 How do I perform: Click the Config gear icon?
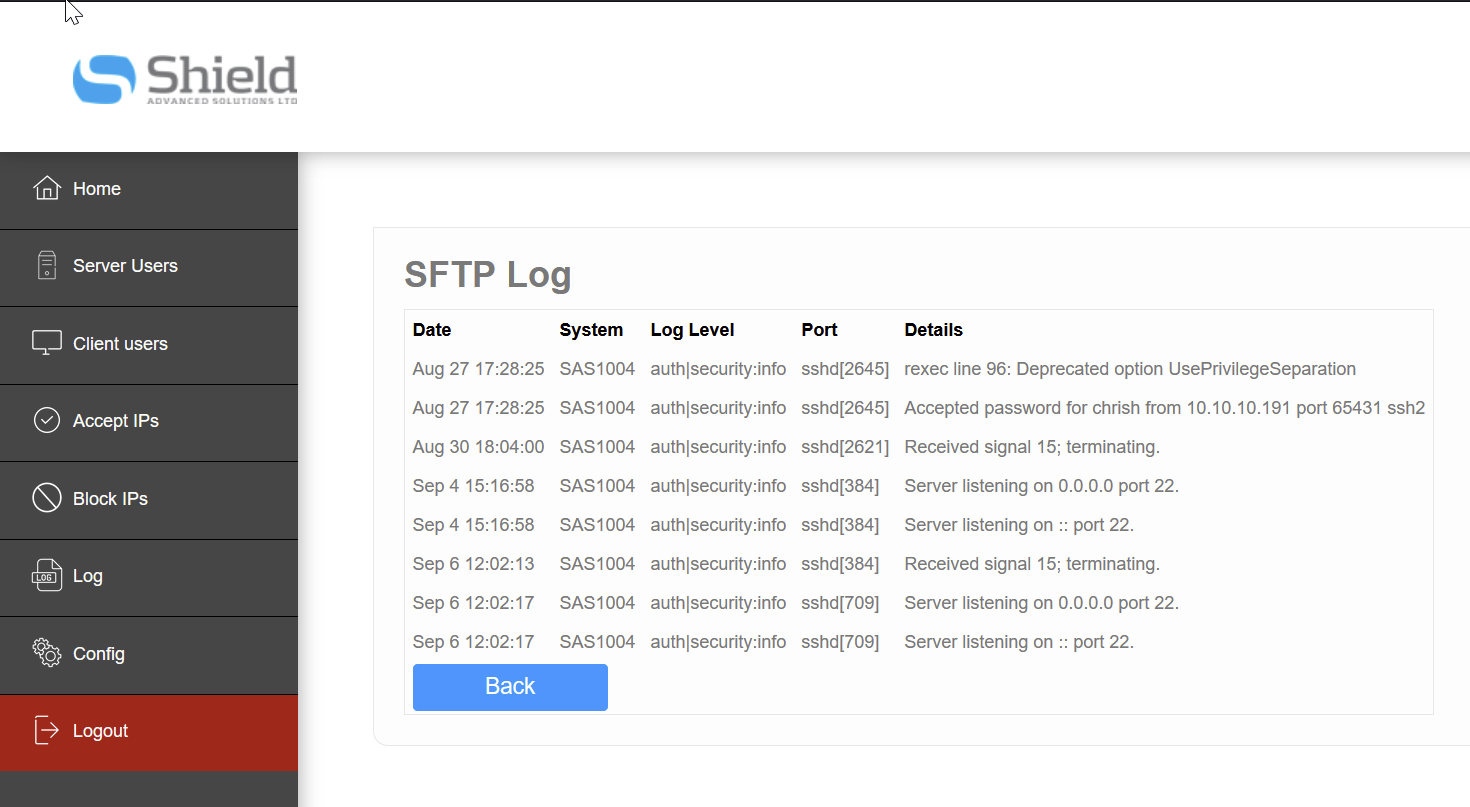pos(47,653)
